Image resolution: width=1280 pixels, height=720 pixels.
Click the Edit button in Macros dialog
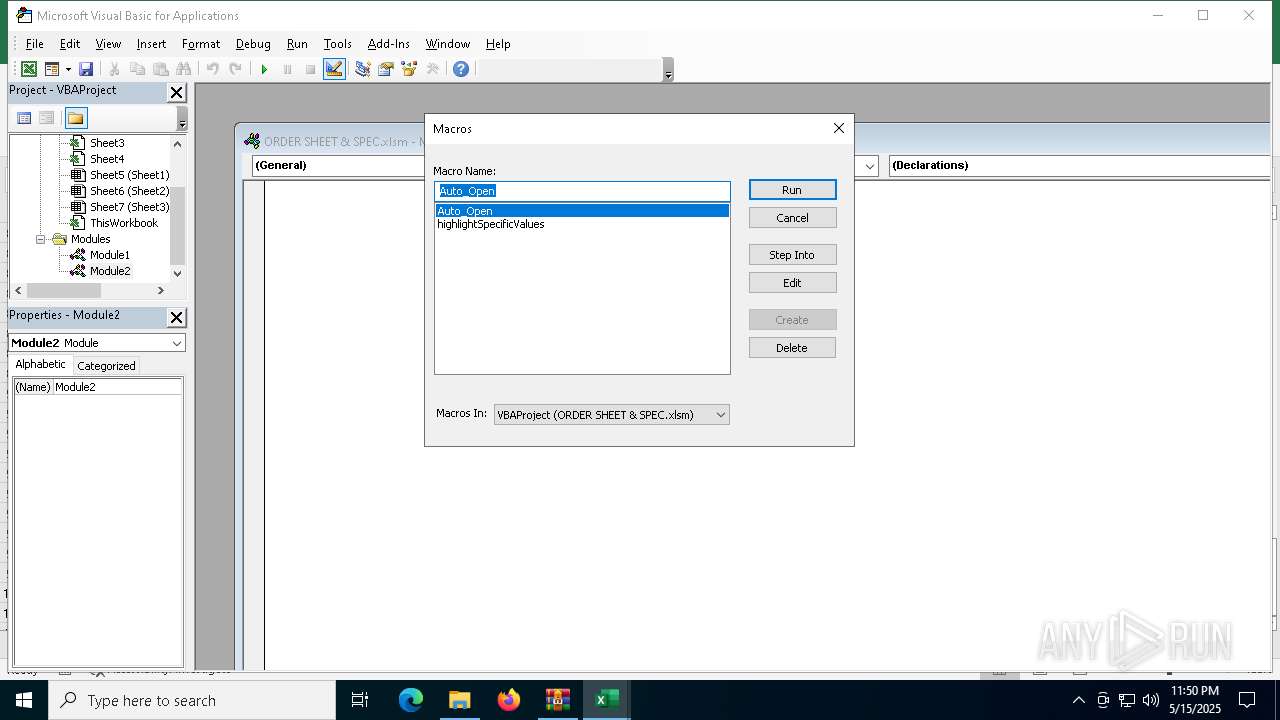792,283
